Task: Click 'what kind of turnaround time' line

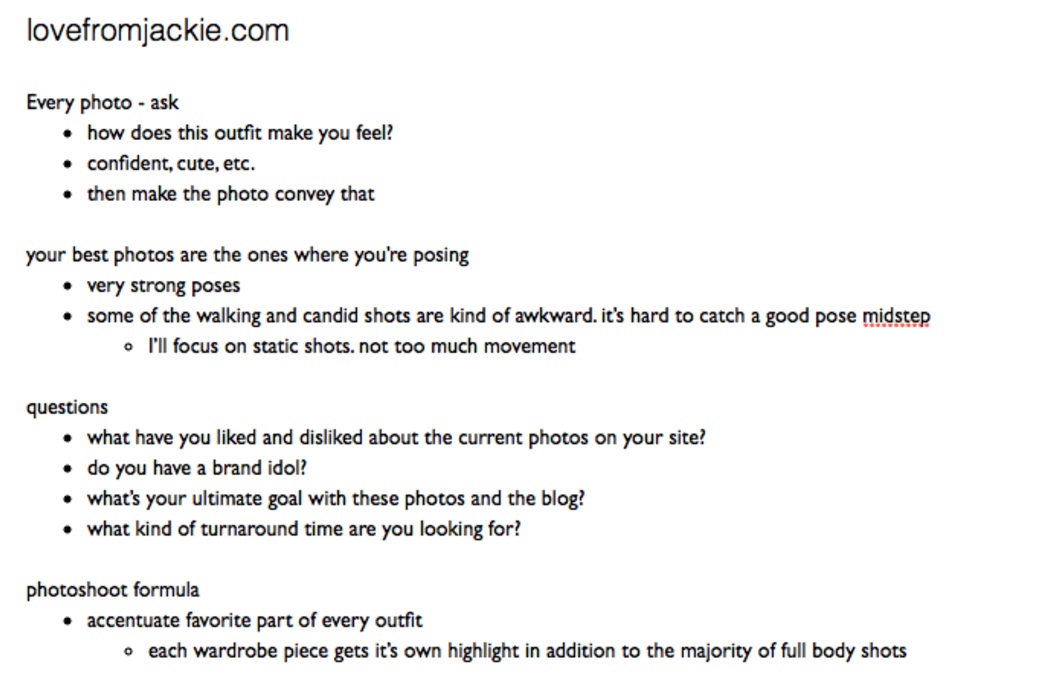Action: point(303,529)
